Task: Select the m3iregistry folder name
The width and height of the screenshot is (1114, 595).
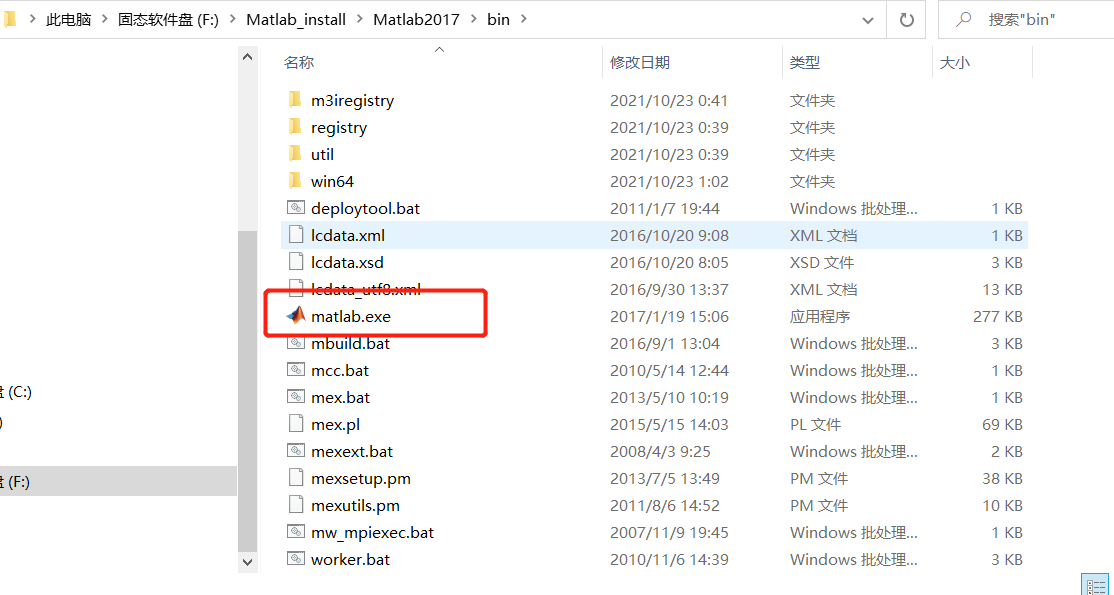Action: click(352, 101)
